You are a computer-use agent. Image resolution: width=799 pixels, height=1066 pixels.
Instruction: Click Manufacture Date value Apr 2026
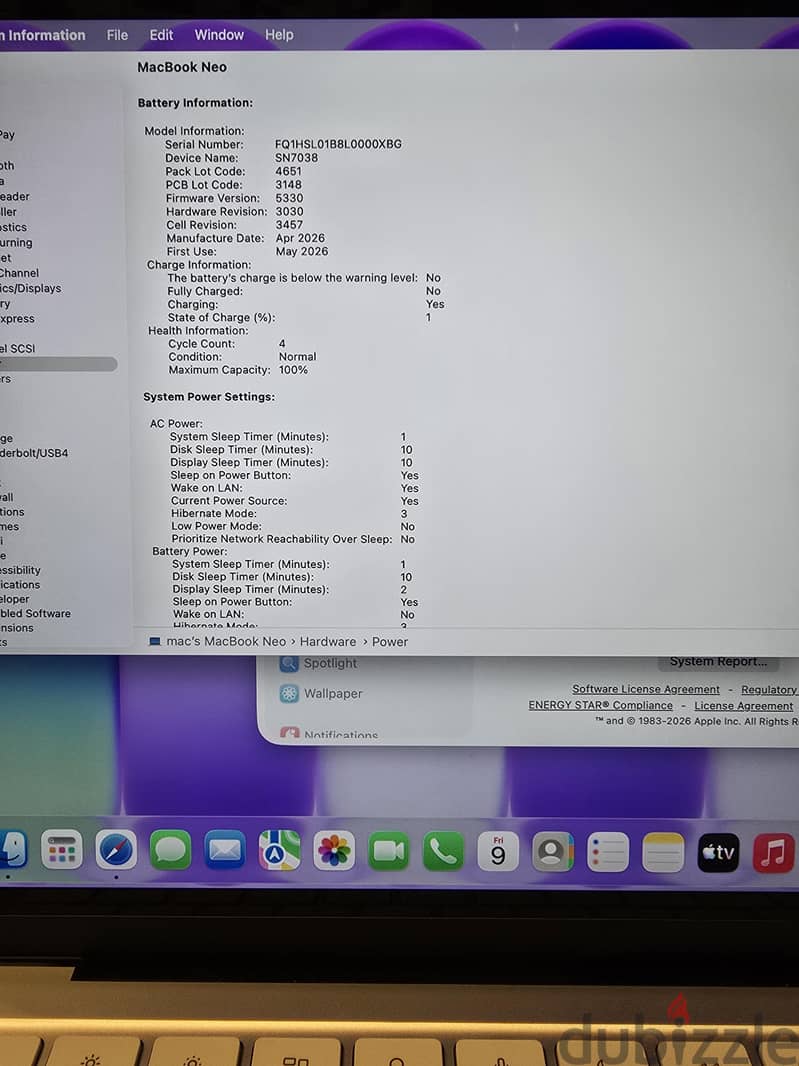(x=300, y=238)
